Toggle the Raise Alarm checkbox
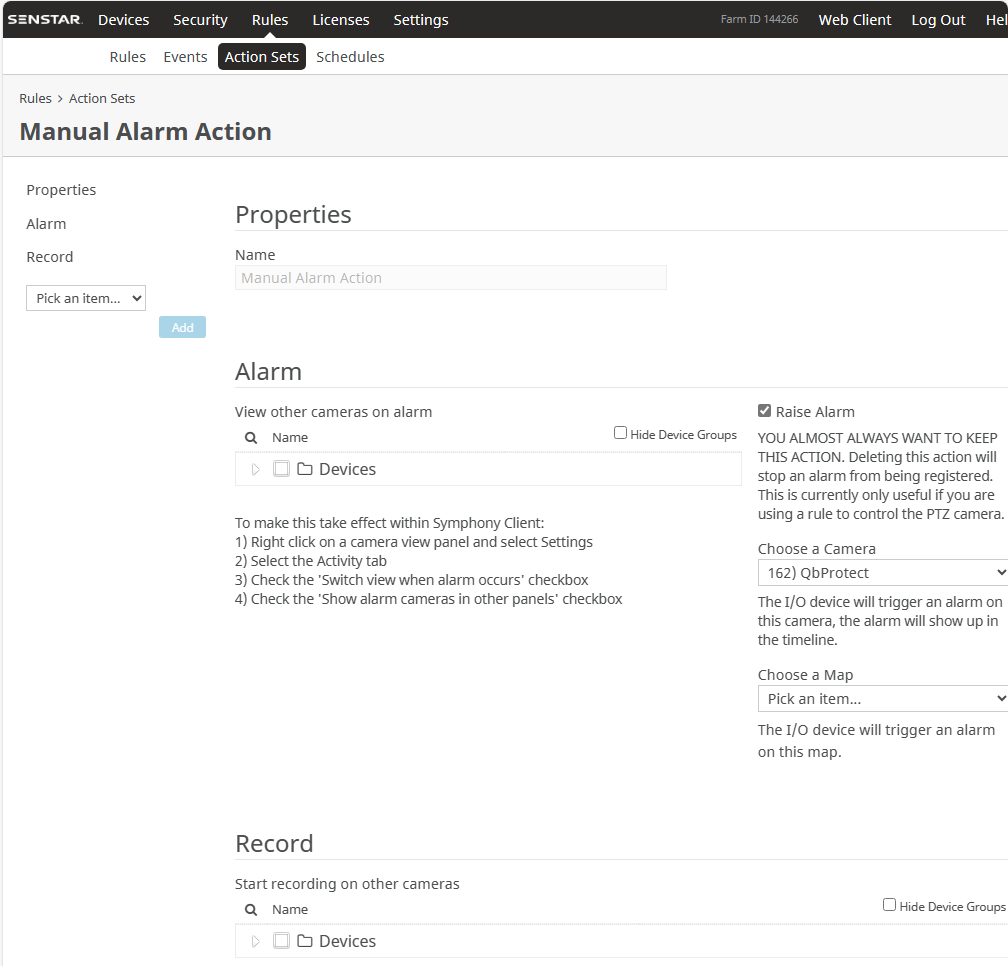The width and height of the screenshot is (1008, 966). [765, 411]
